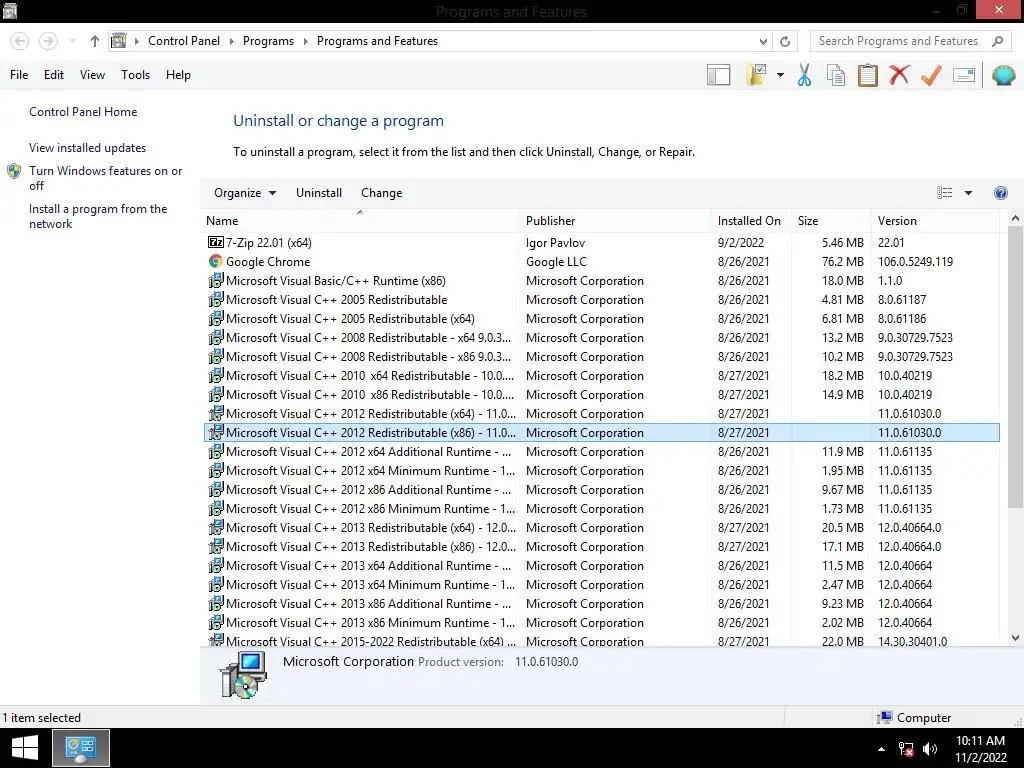
Task: Sort by the Name column header
Action: point(360,221)
